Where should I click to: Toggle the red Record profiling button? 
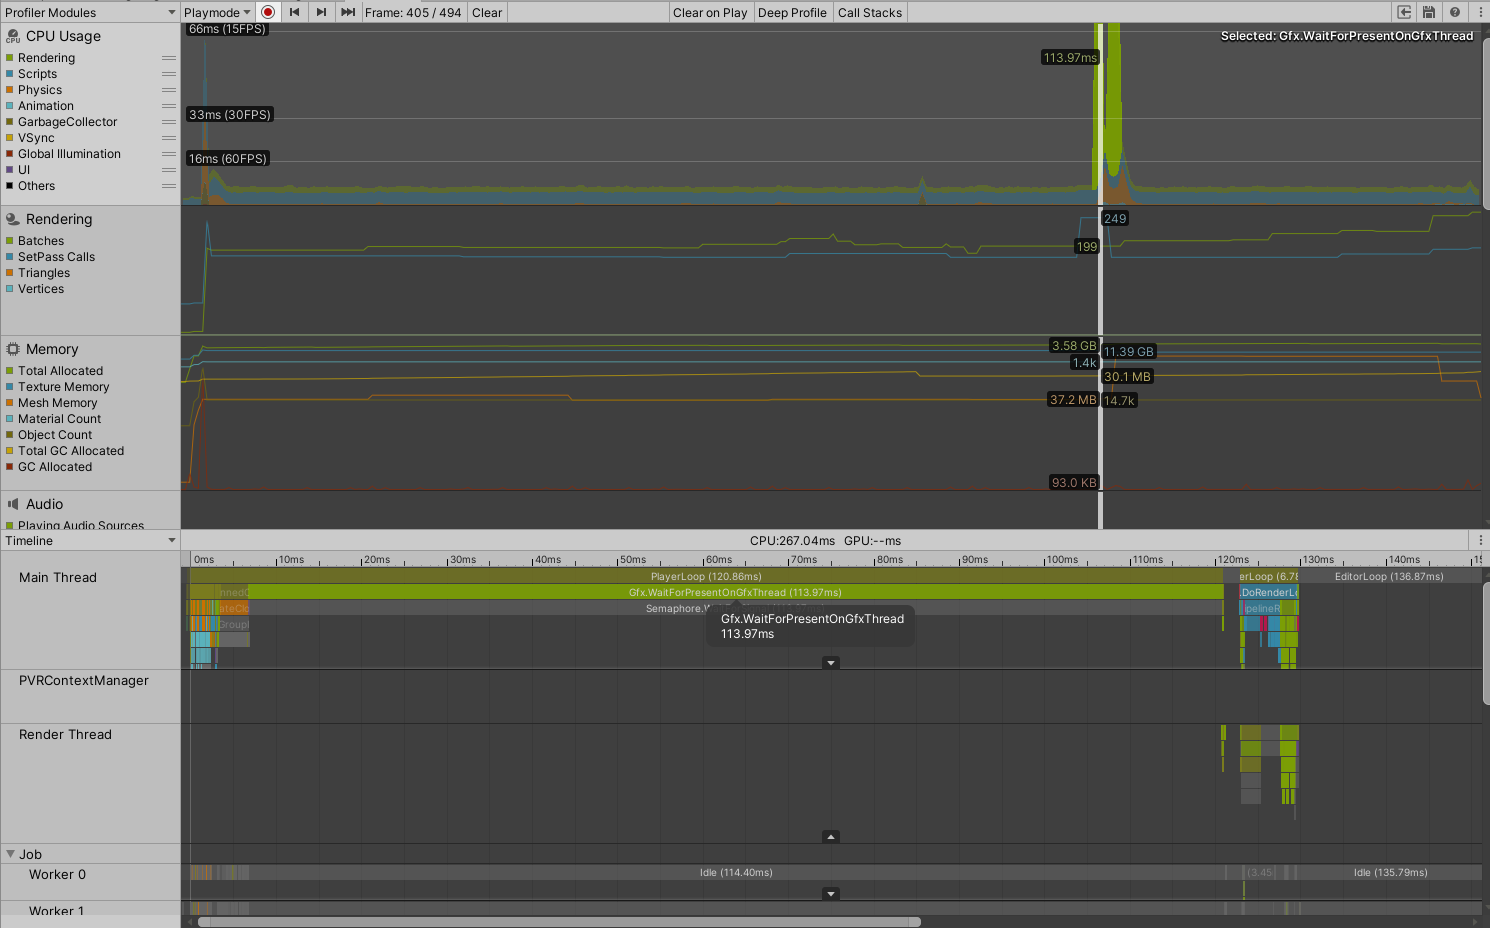(268, 12)
